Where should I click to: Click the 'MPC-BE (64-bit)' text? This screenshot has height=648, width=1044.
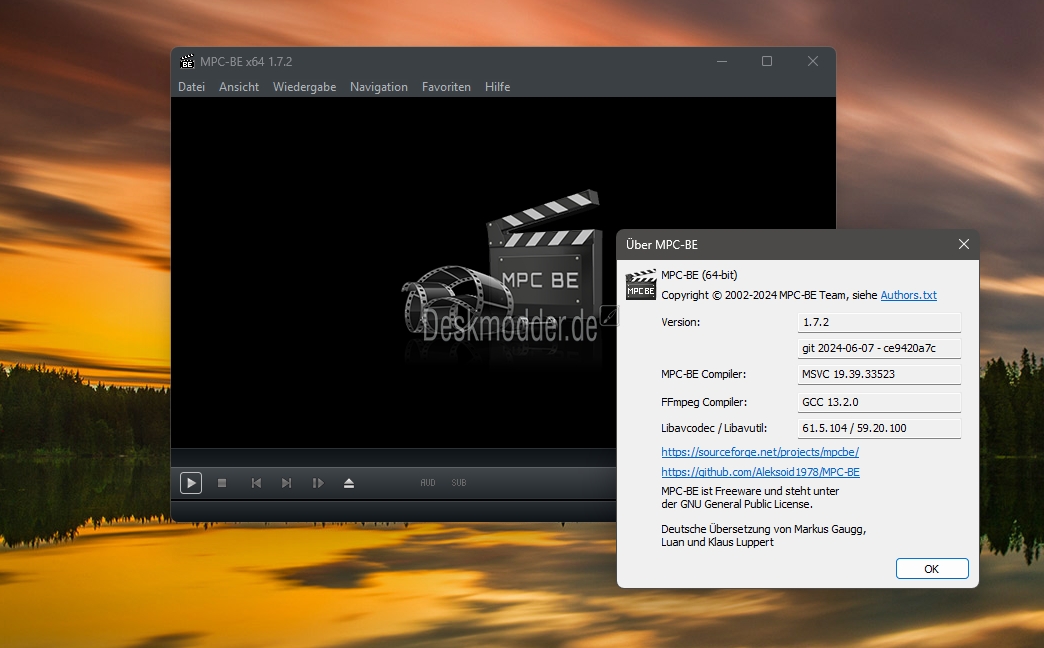click(699, 275)
